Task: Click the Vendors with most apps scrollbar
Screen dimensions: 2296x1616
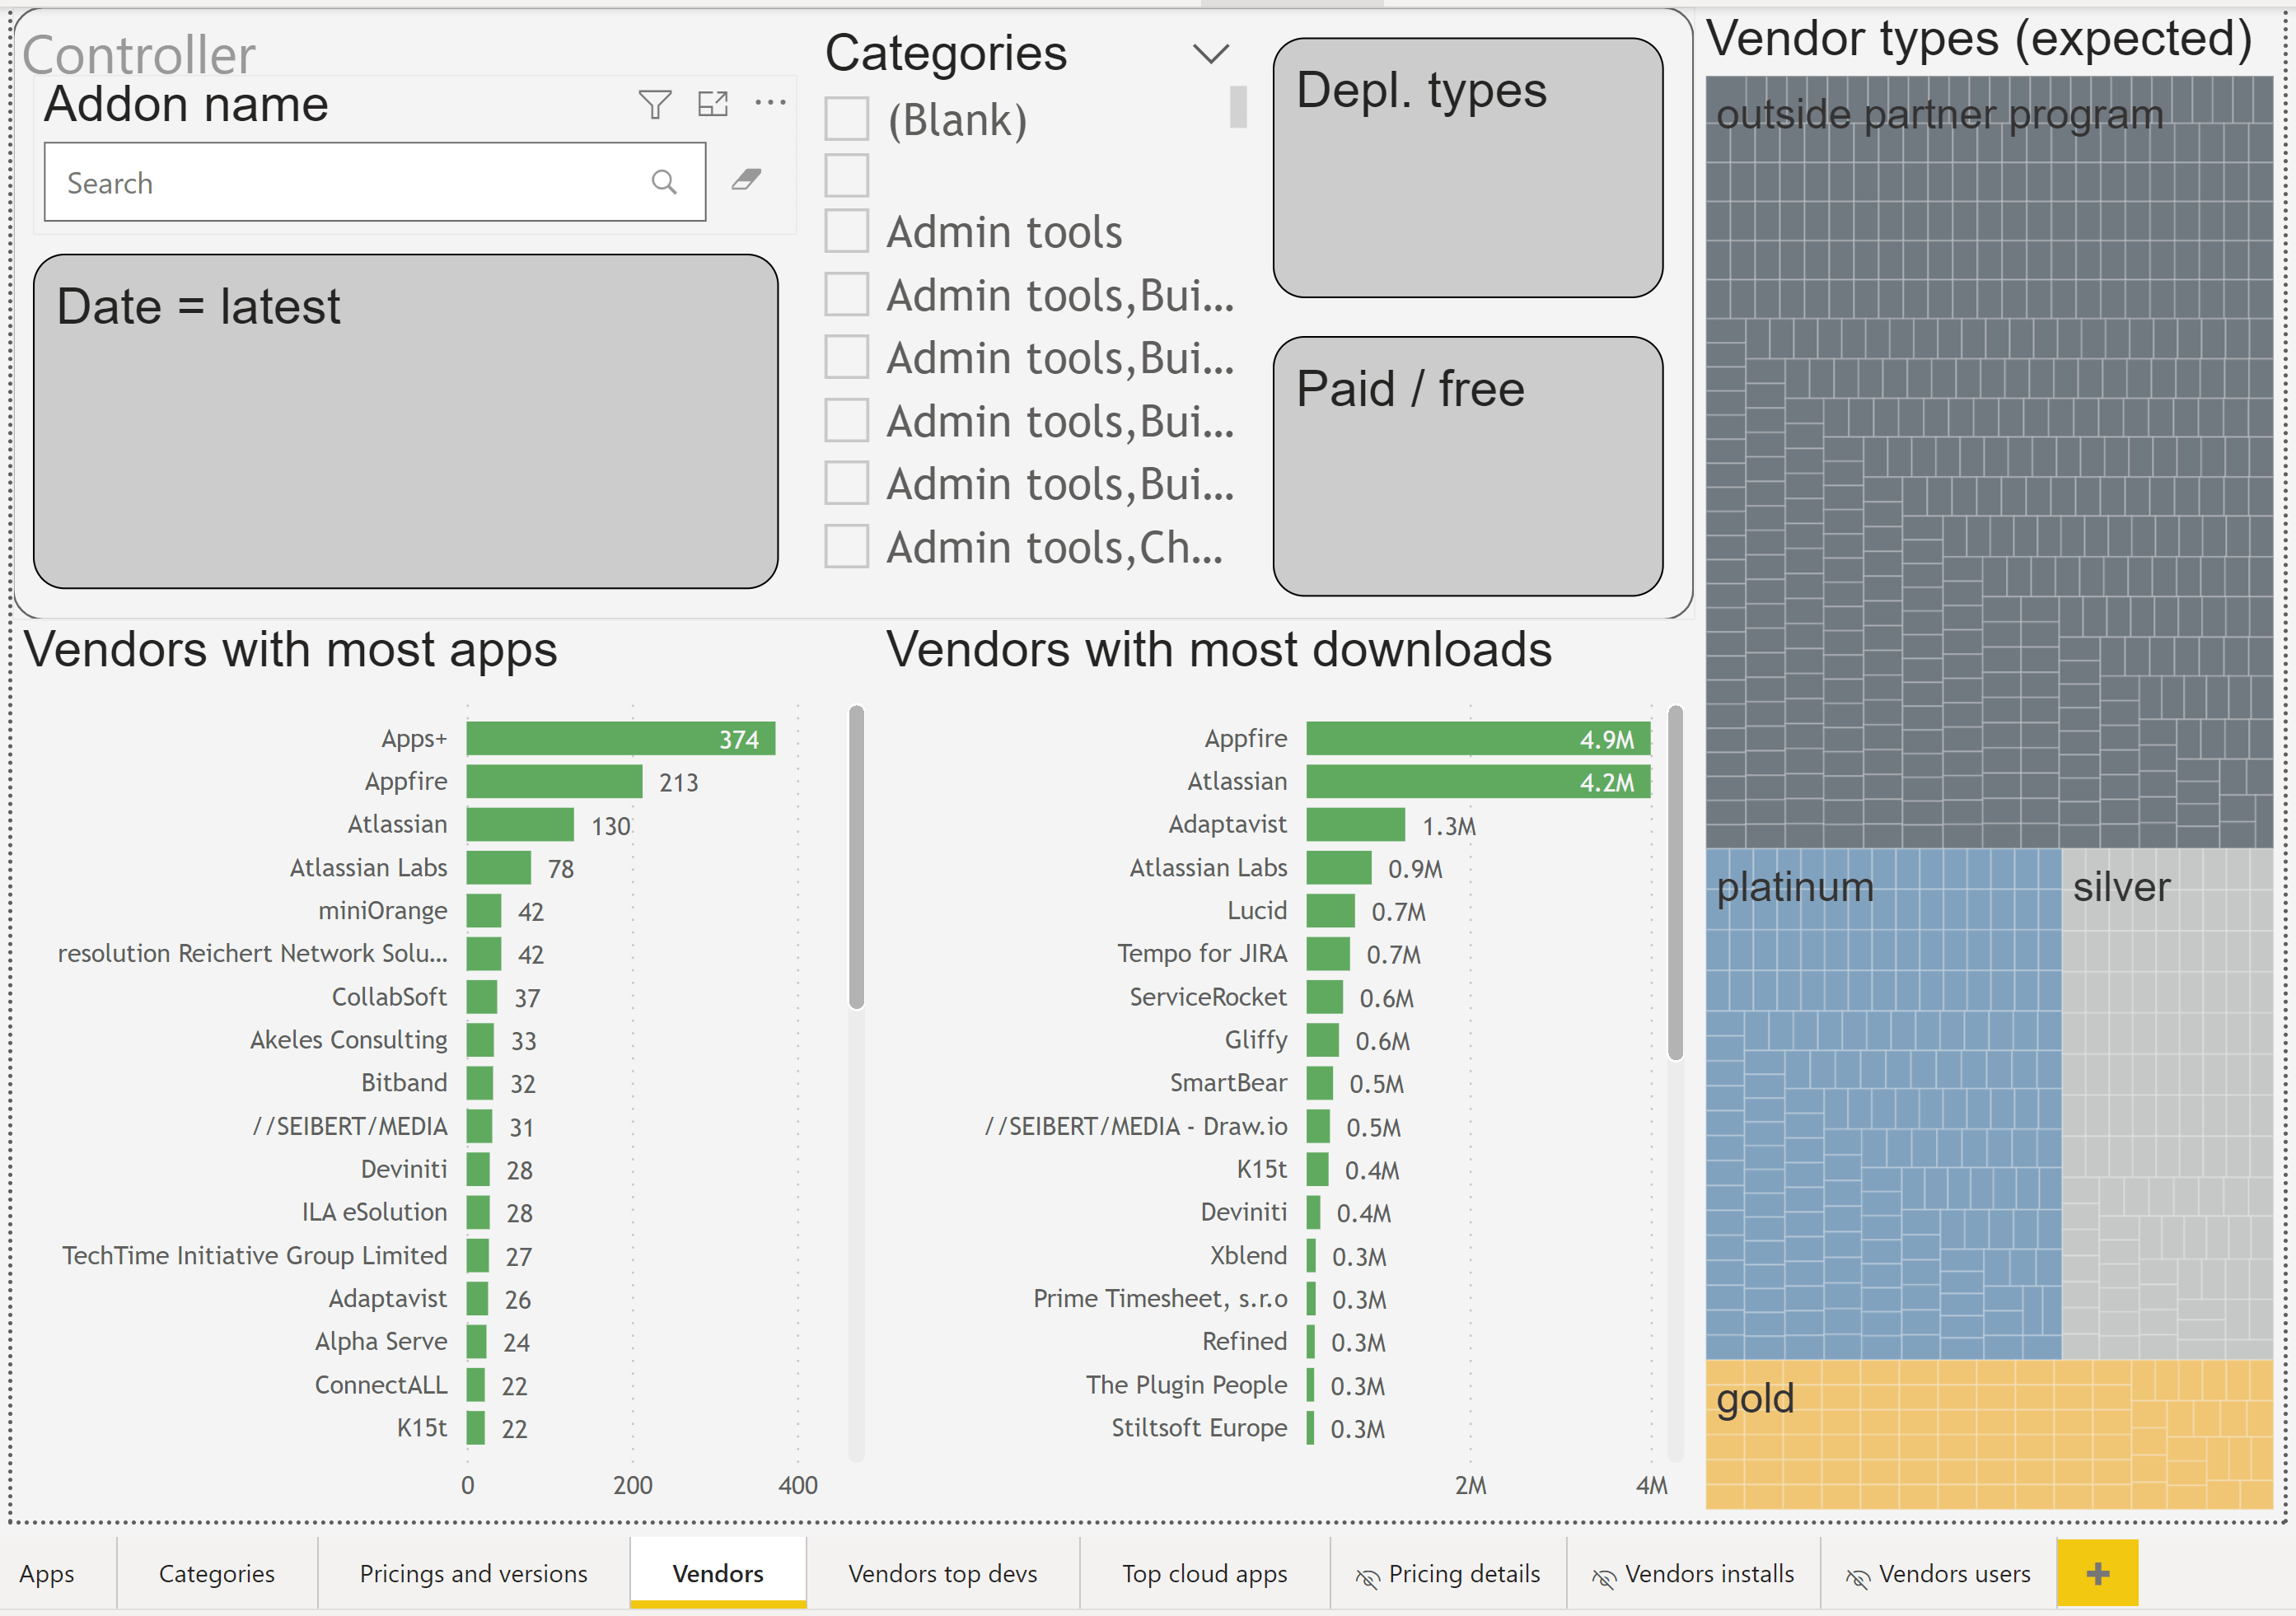Action: coord(856,857)
